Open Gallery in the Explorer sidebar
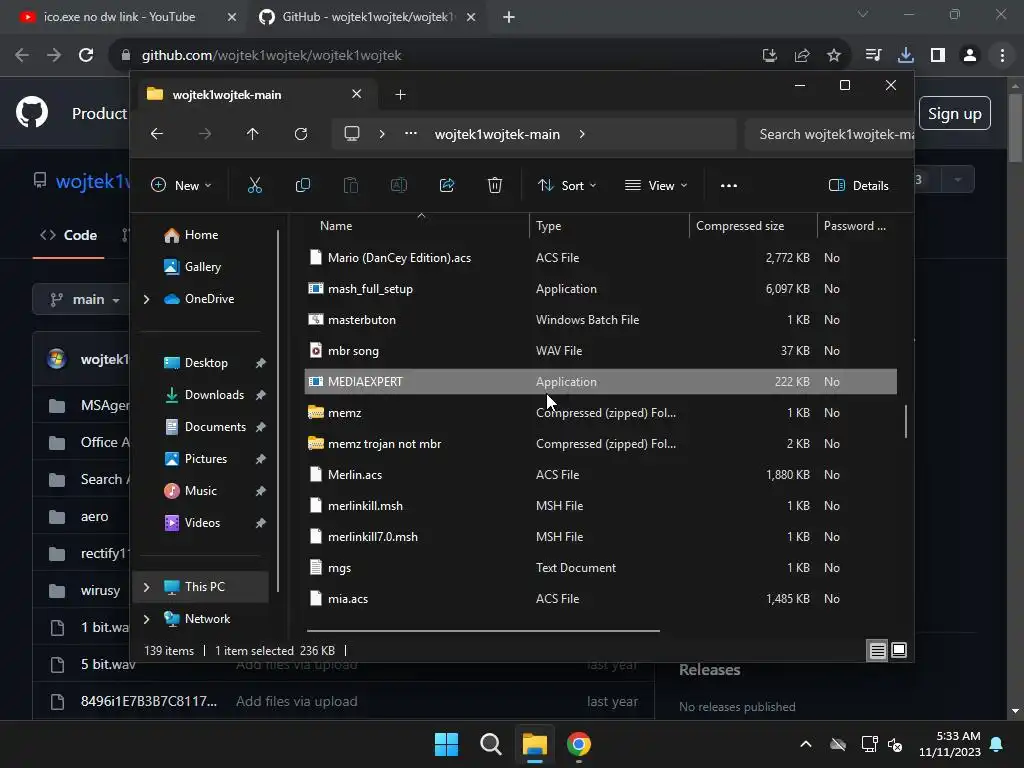Image resolution: width=1024 pixels, height=768 pixels. point(202,266)
